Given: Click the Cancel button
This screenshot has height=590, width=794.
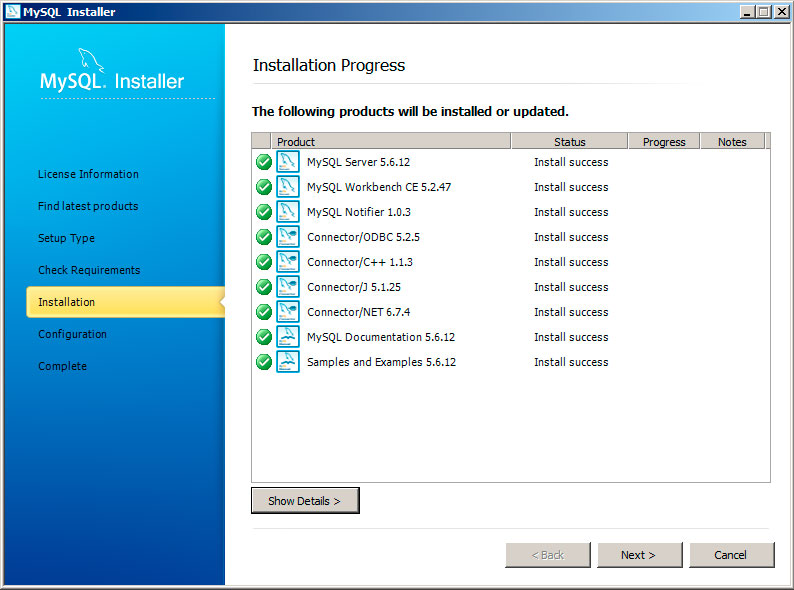Looking at the screenshot, I should click(x=732, y=555).
